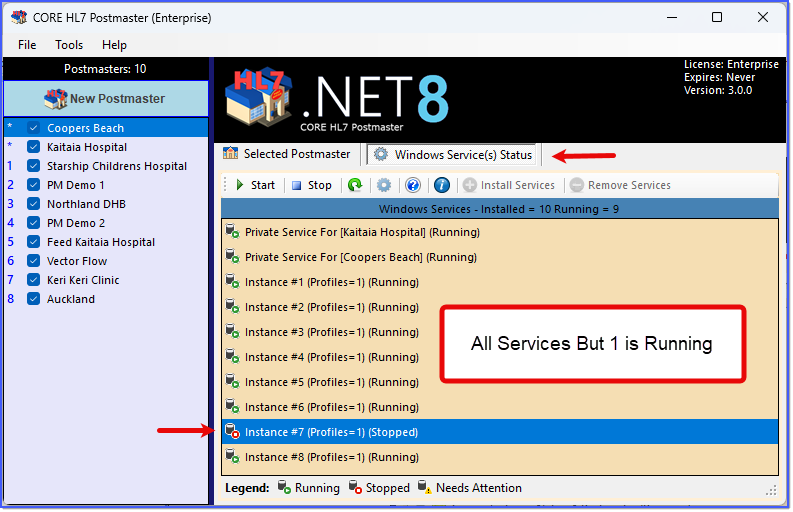793x512 pixels.
Task: Toggle the PM Demo 1 checkbox
Action: coord(33,185)
